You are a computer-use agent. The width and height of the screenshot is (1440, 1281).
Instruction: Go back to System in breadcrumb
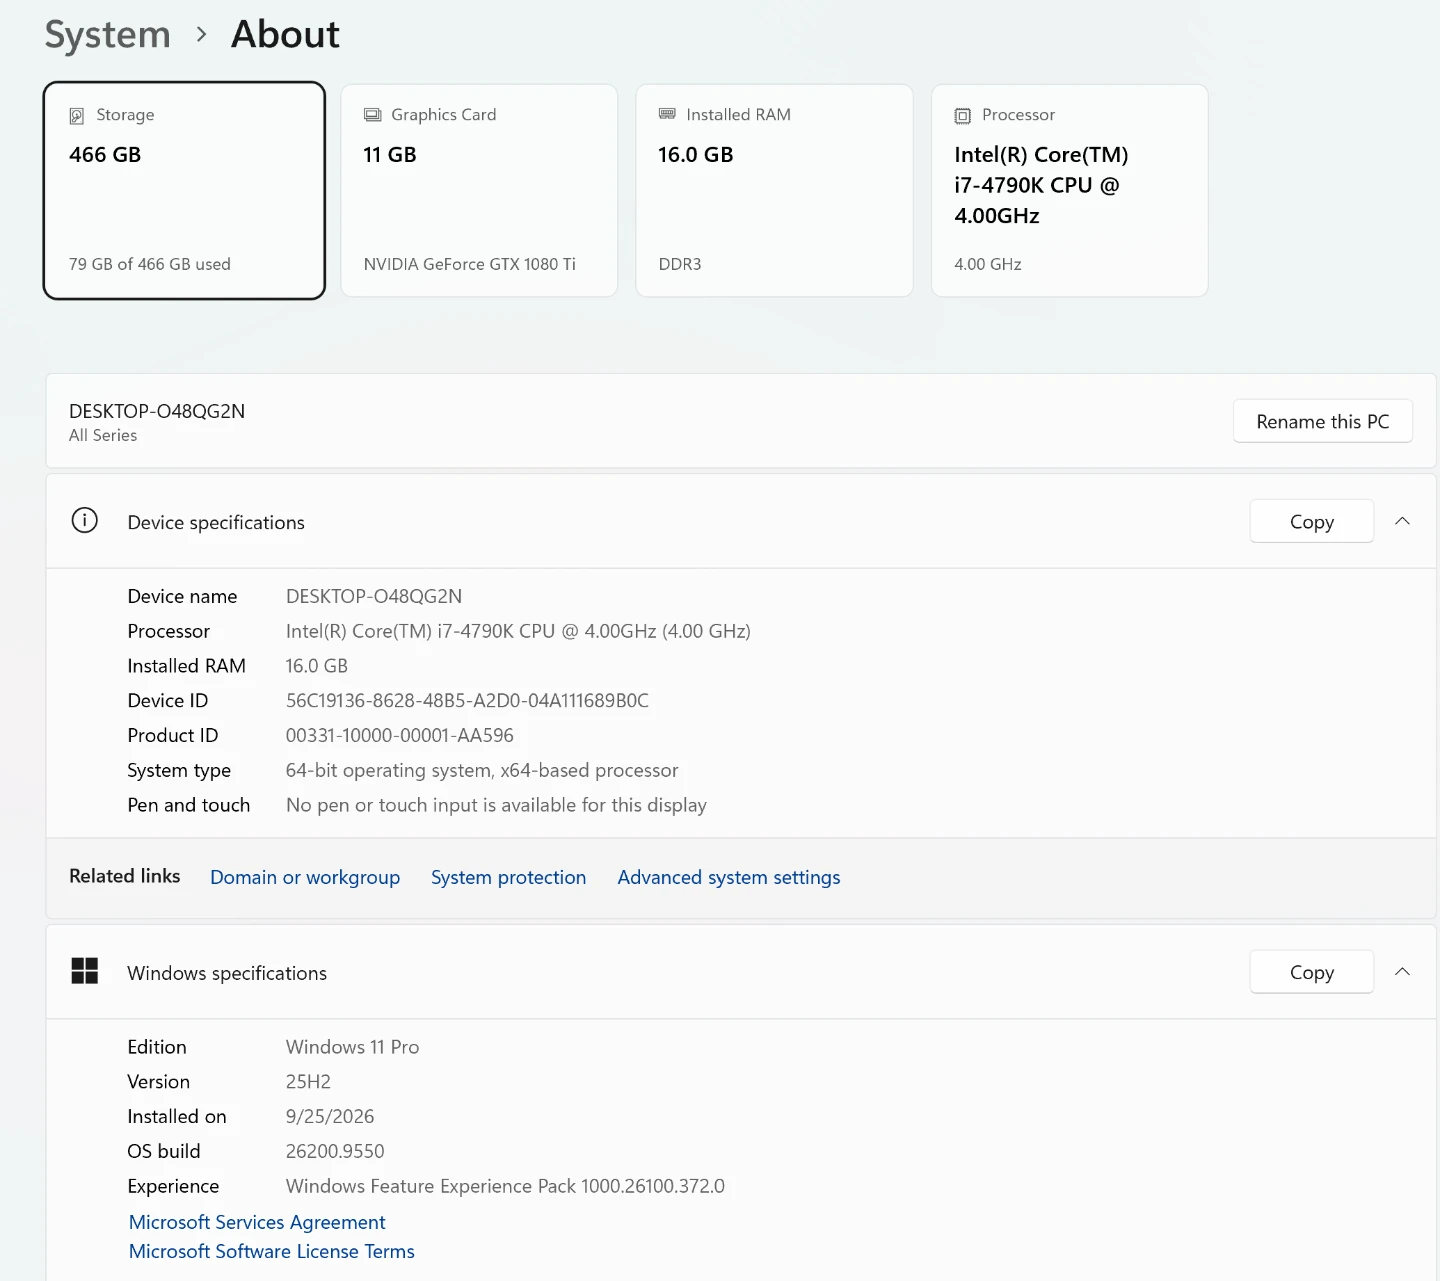click(x=108, y=35)
